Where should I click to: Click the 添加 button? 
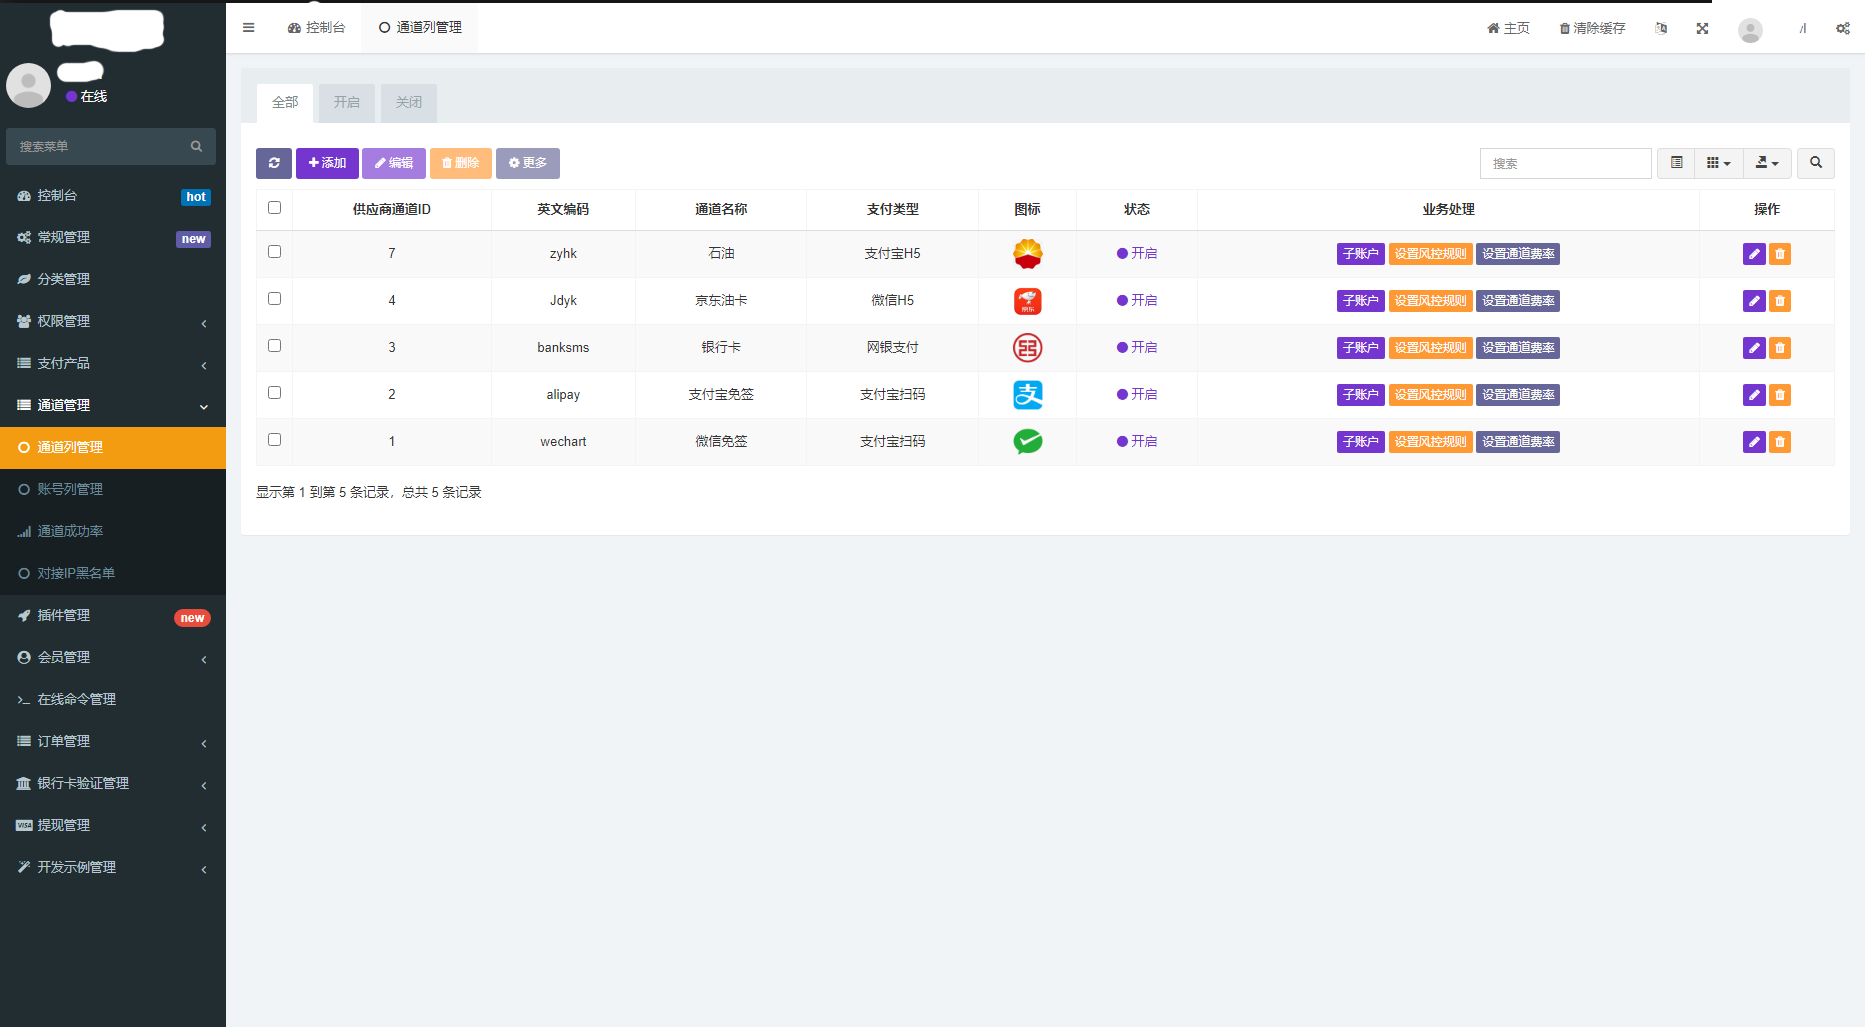(x=327, y=163)
